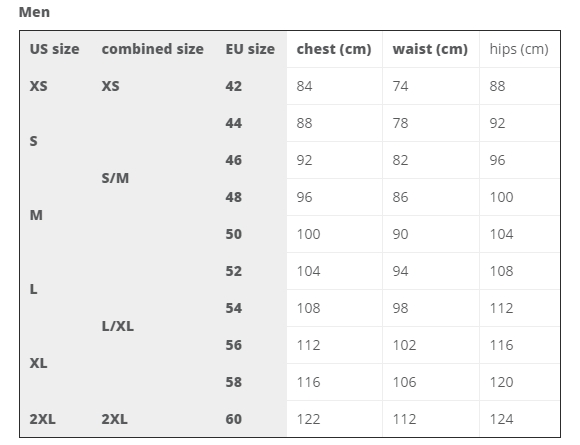Select hips value 100 for EU 48
580x445 pixels.
pos(519,197)
